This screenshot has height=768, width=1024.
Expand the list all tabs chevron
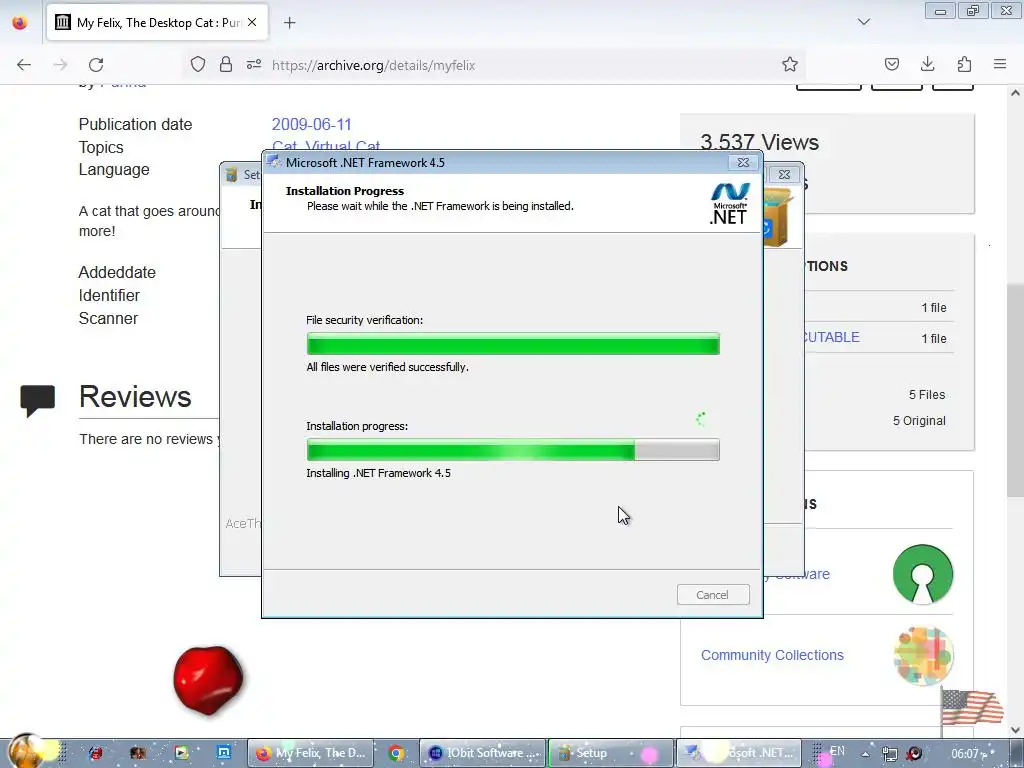coord(863,22)
